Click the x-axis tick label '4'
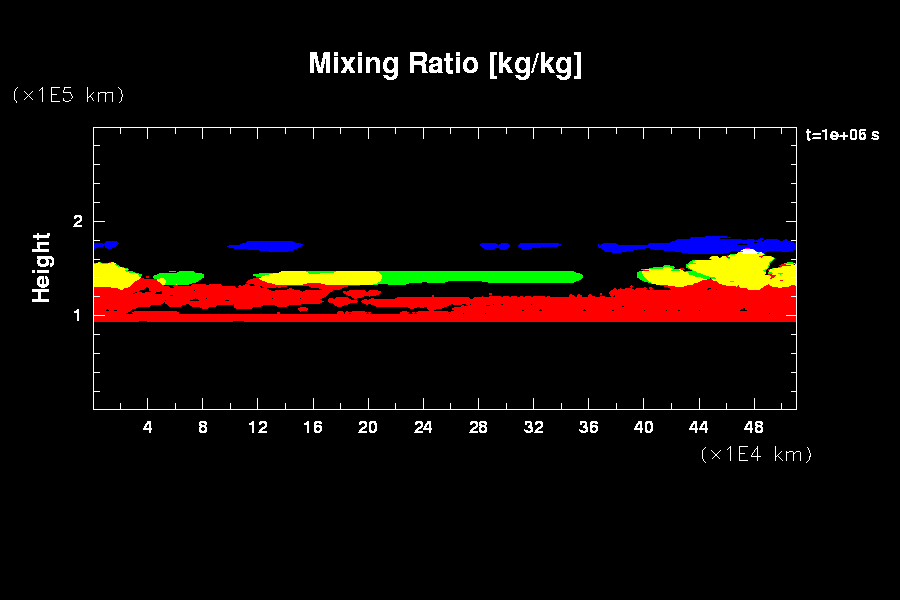 pos(148,427)
